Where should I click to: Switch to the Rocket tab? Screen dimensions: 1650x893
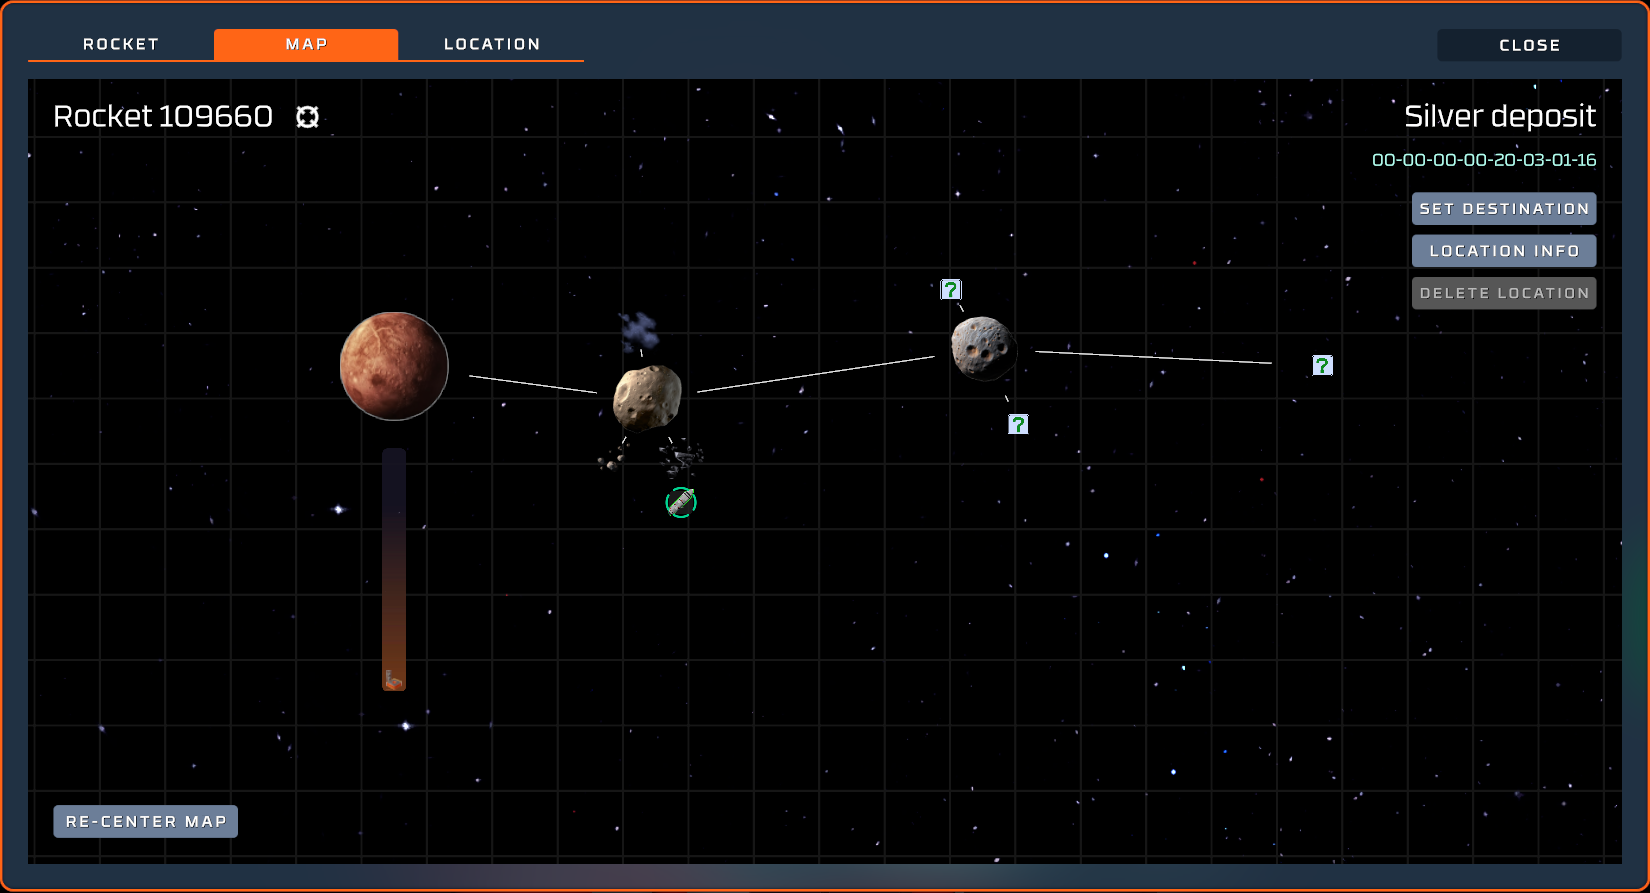pyautogui.click(x=121, y=44)
